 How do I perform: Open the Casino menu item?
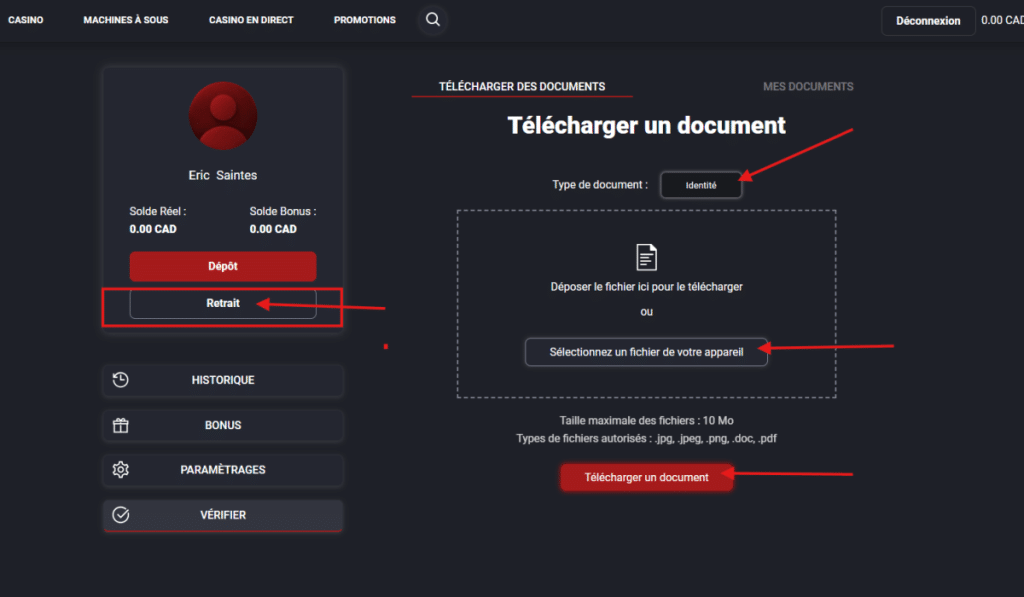pos(26,20)
